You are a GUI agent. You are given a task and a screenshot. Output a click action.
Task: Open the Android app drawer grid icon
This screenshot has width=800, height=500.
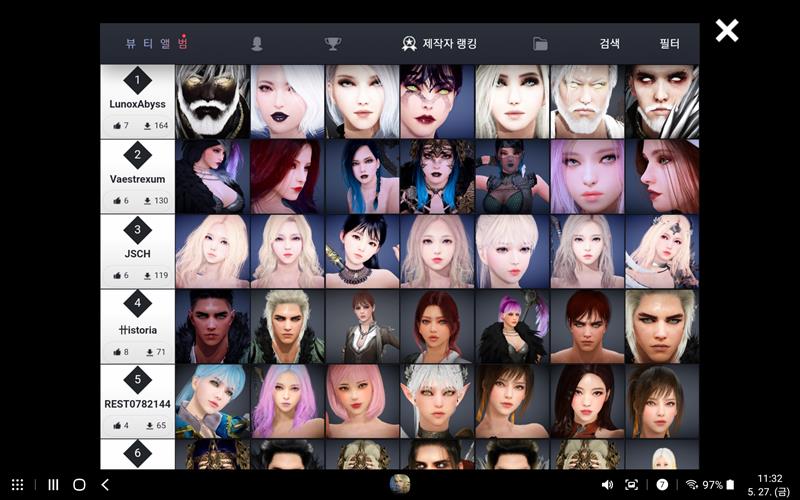coord(17,485)
